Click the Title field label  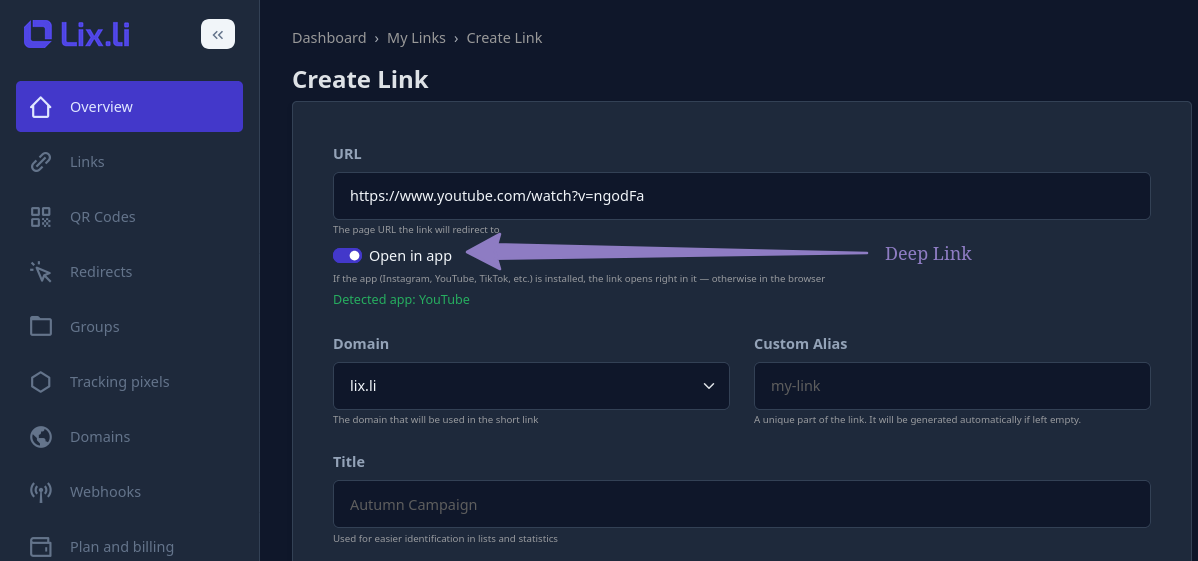click(348, 462)
